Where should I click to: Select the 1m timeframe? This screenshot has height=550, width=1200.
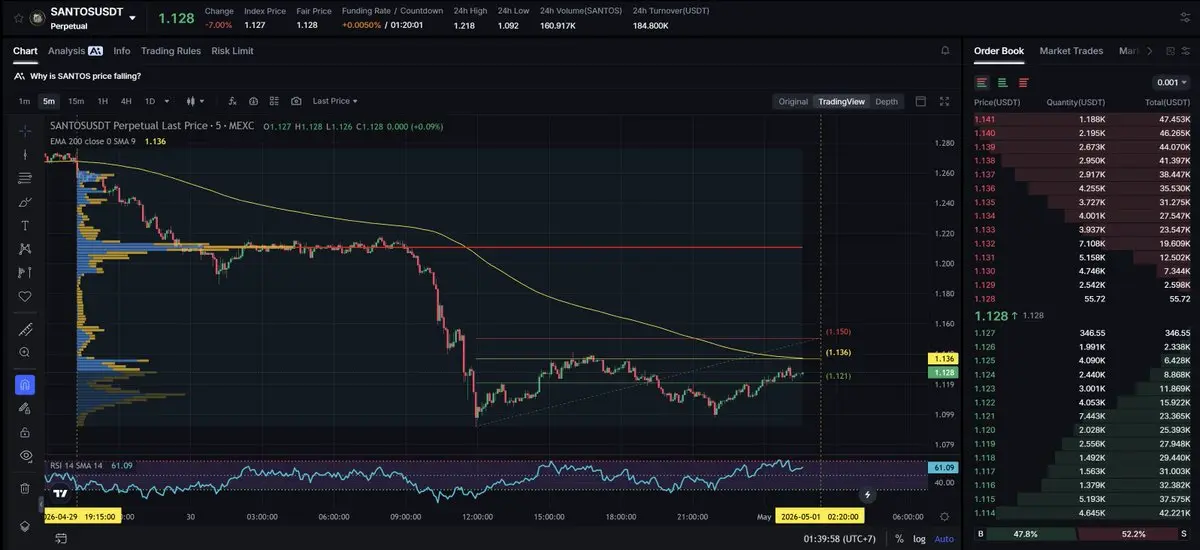click(x=24, y=101)
